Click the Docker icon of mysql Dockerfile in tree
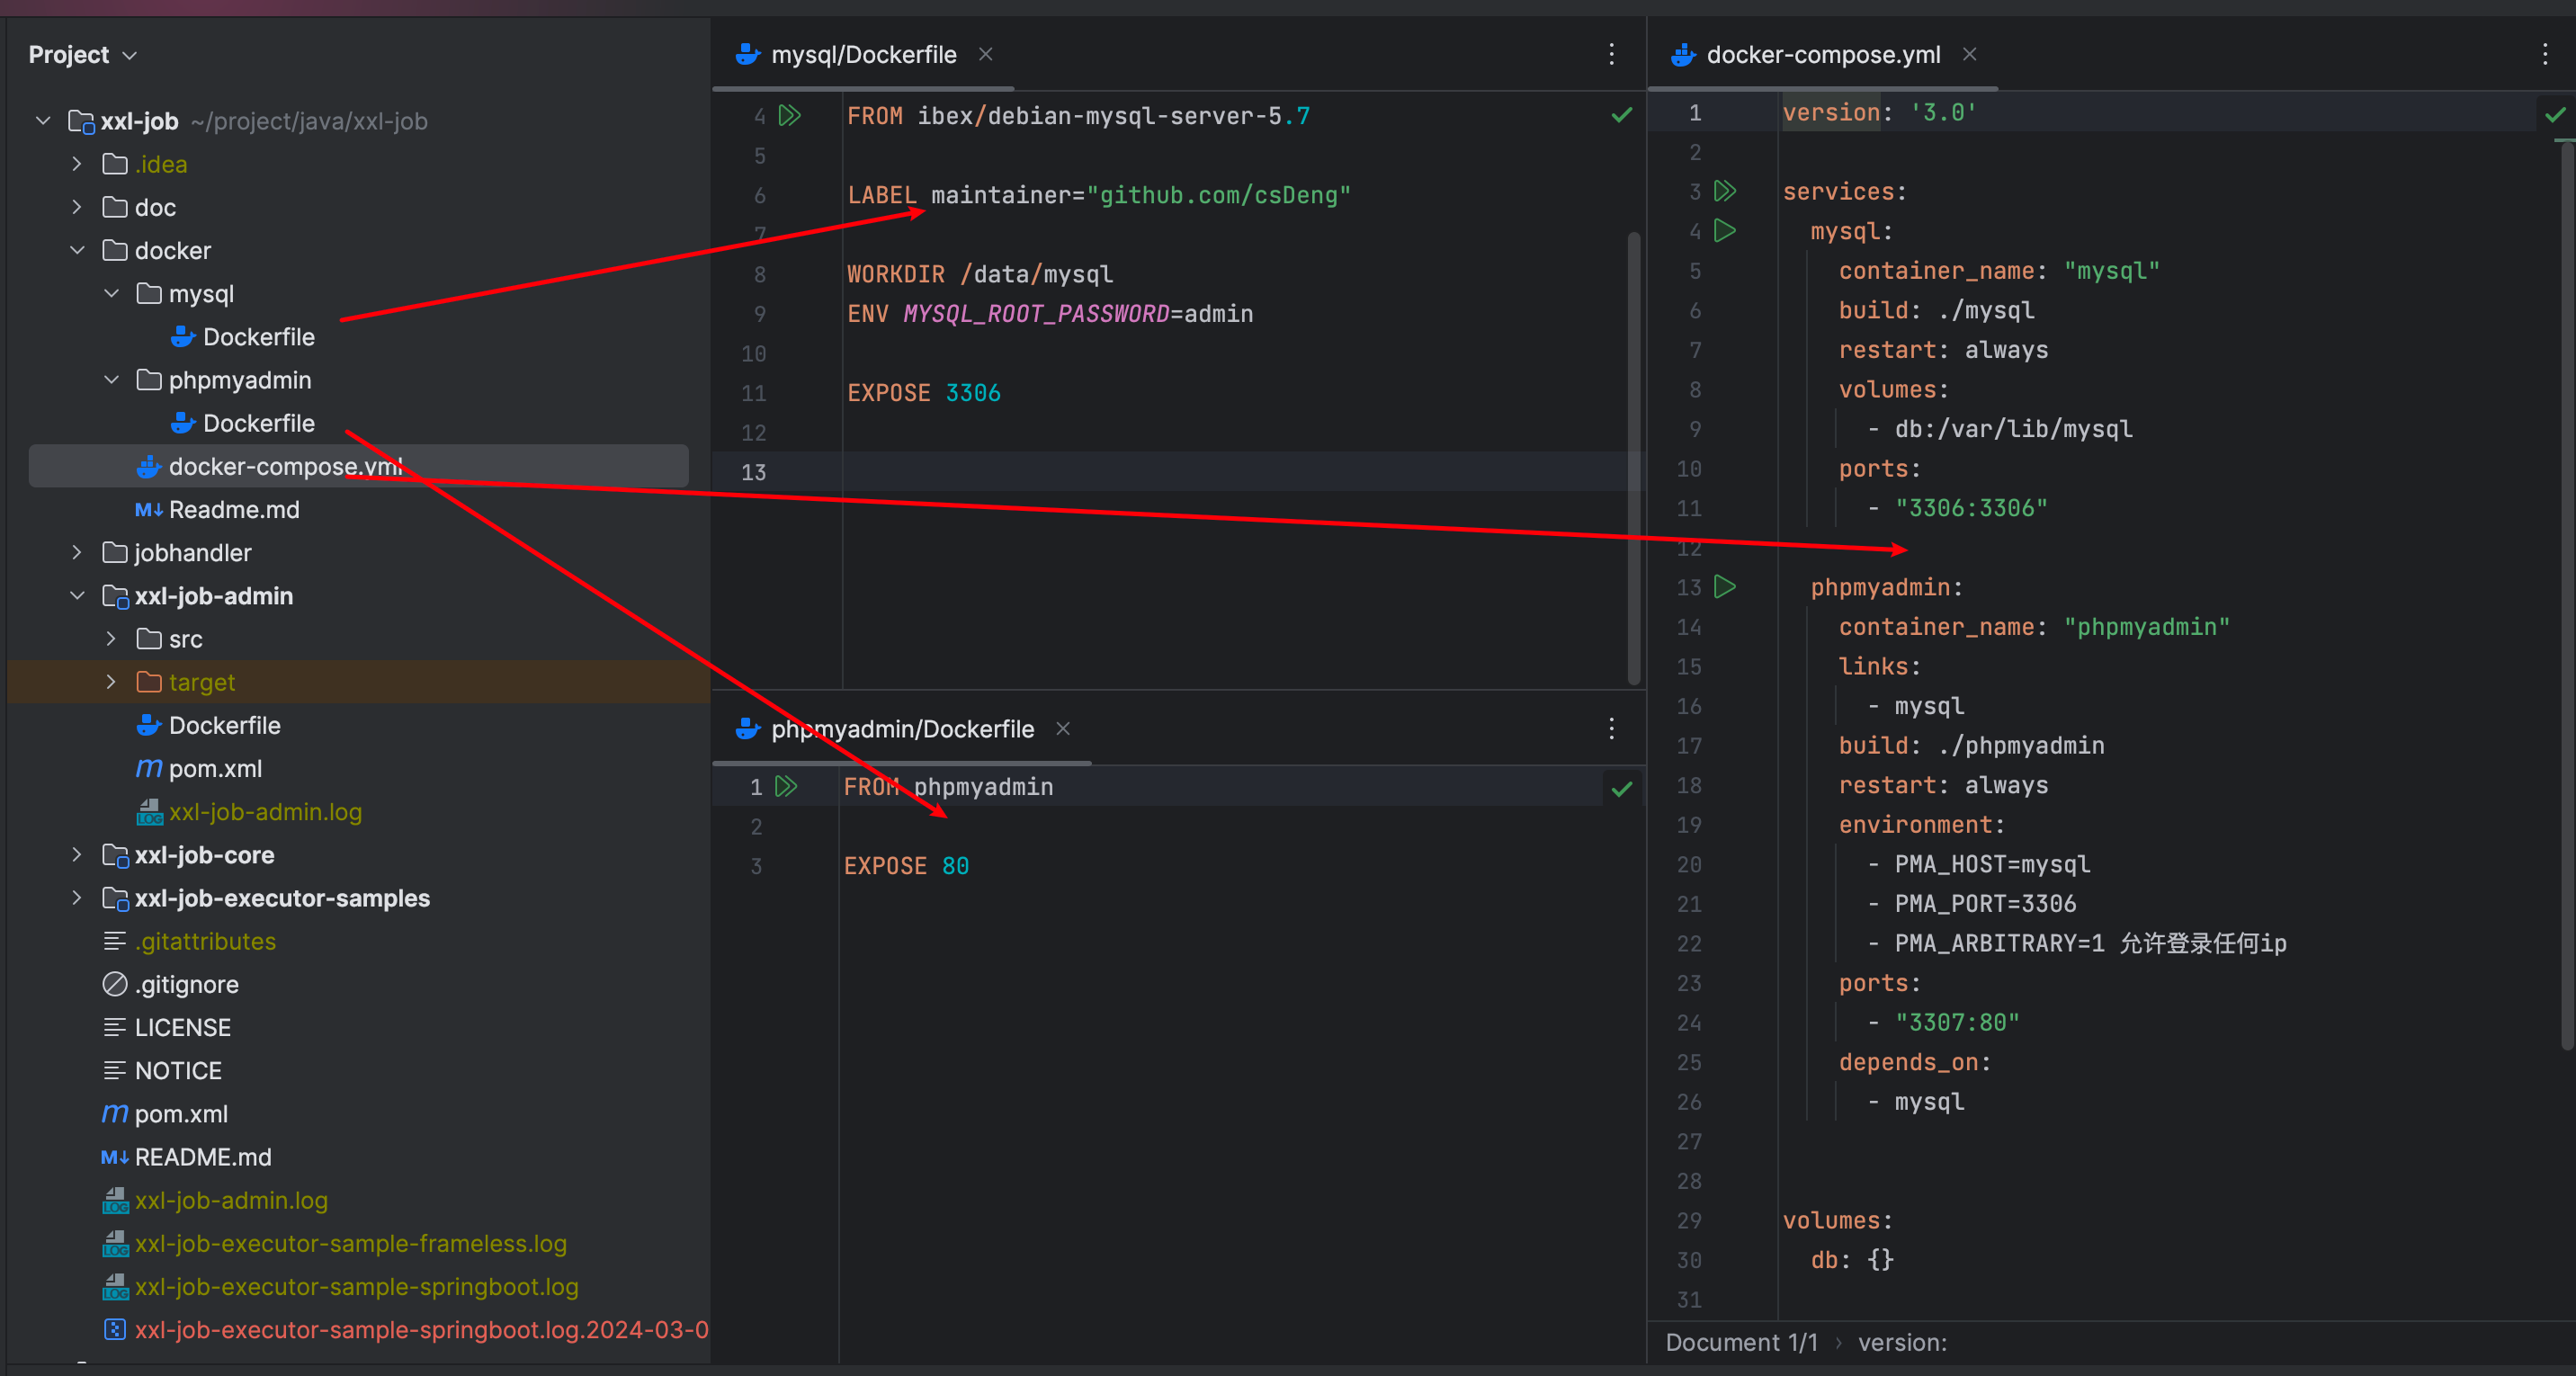Image resolution: width=2576 pixels, height=1376 pixels. (x=182, y=337)
